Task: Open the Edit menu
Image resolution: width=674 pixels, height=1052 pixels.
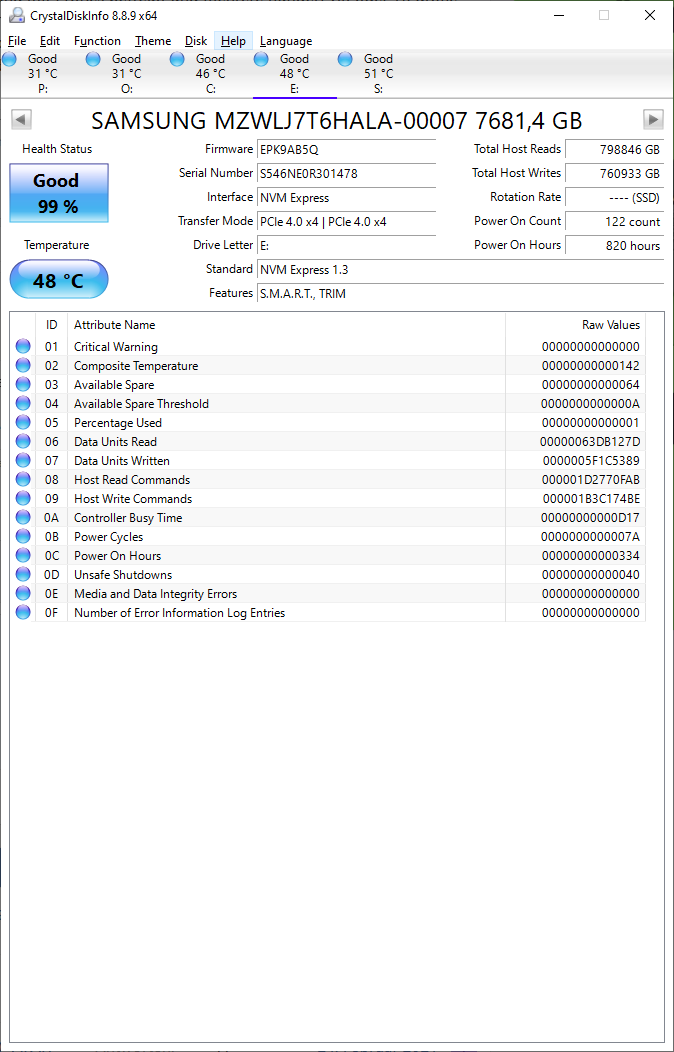Action: (50, 41)
